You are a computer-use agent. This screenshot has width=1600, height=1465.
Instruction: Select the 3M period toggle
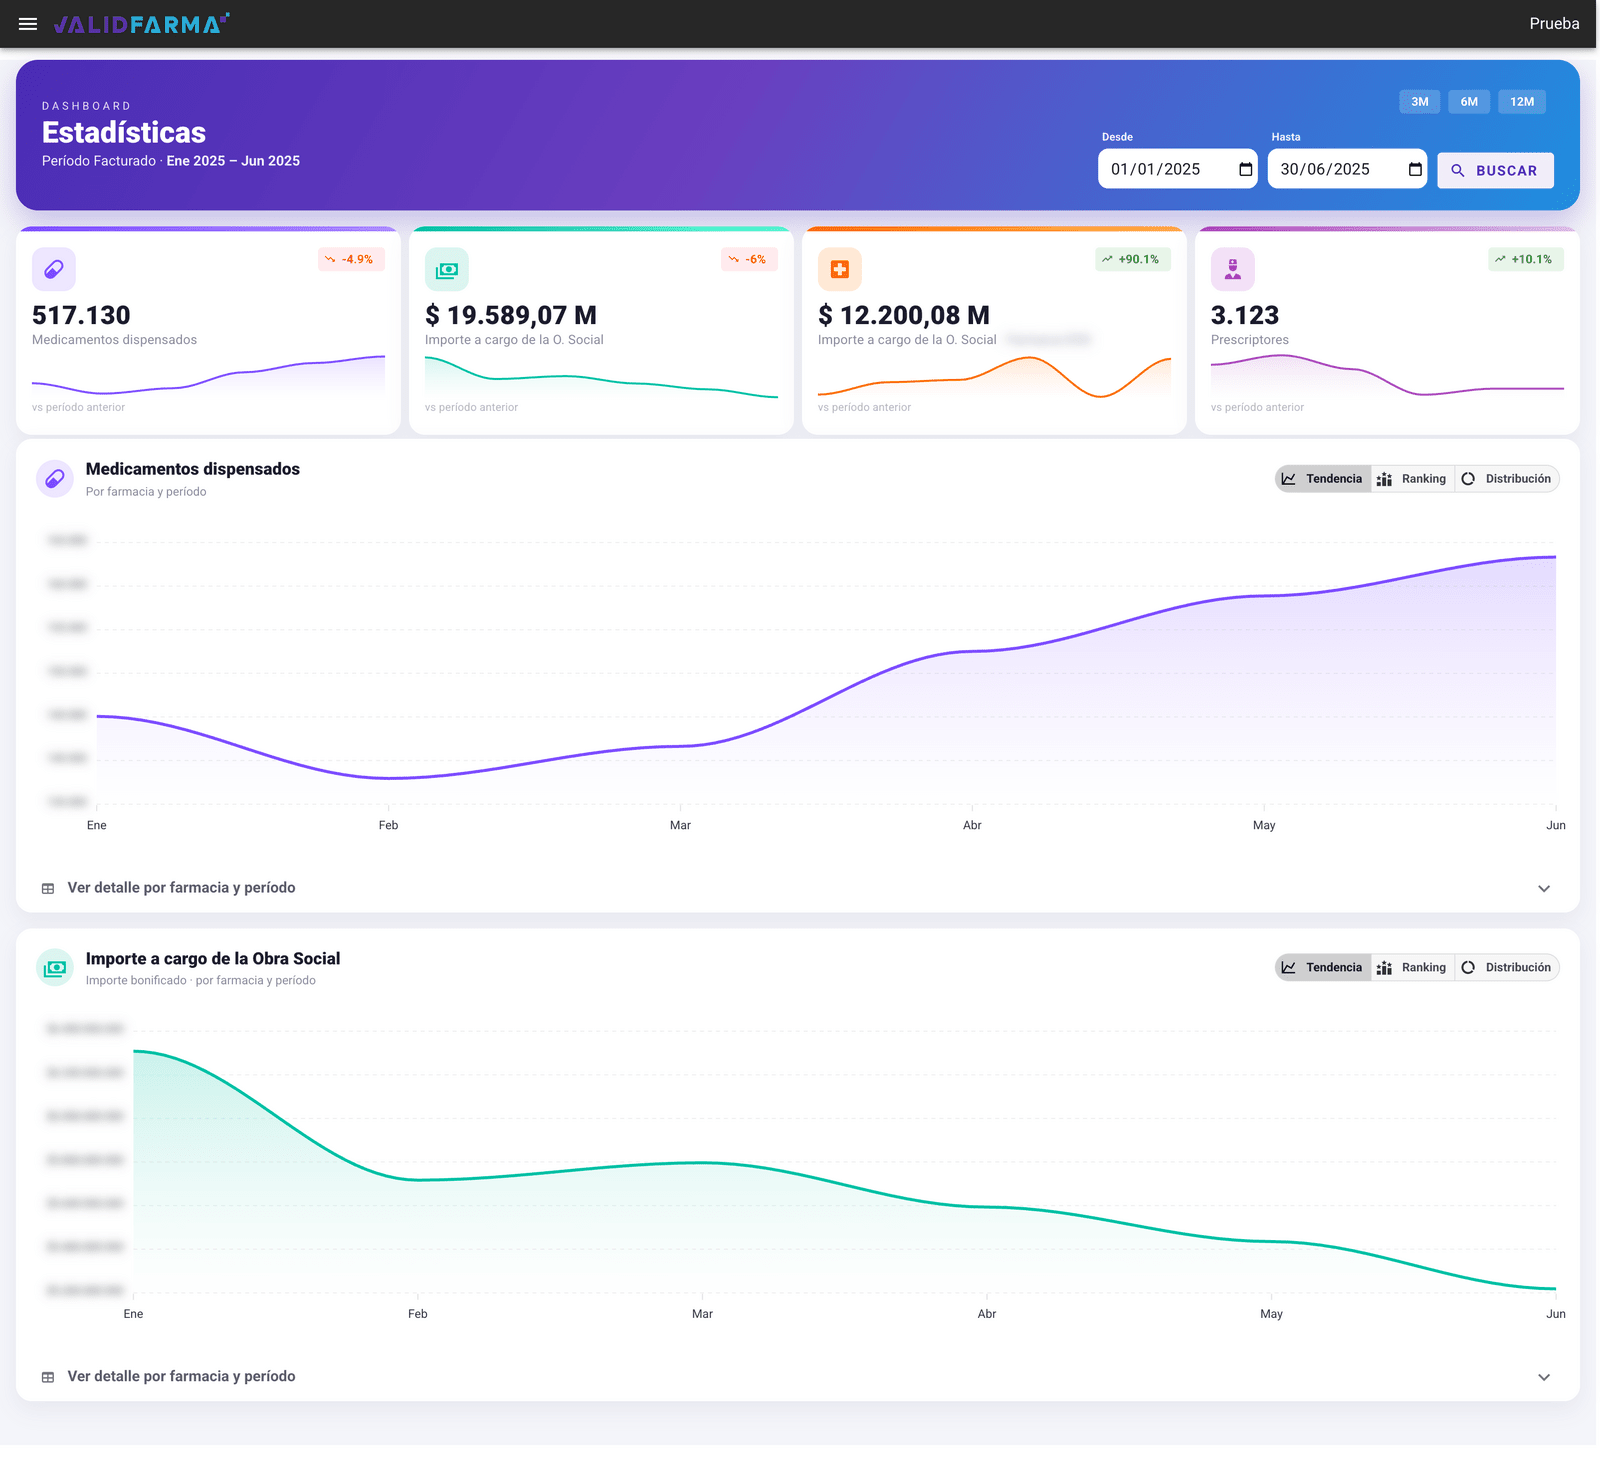(1420, 102)
